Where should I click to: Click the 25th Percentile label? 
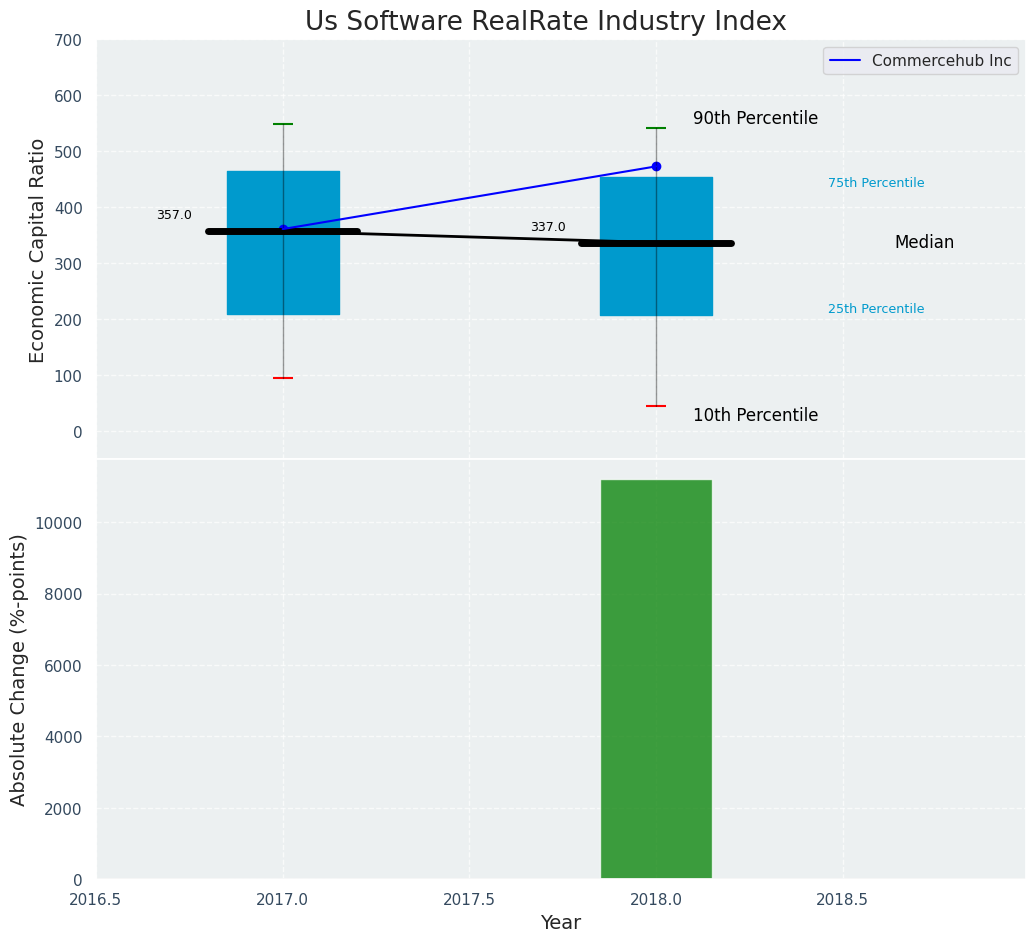(876, 309)
